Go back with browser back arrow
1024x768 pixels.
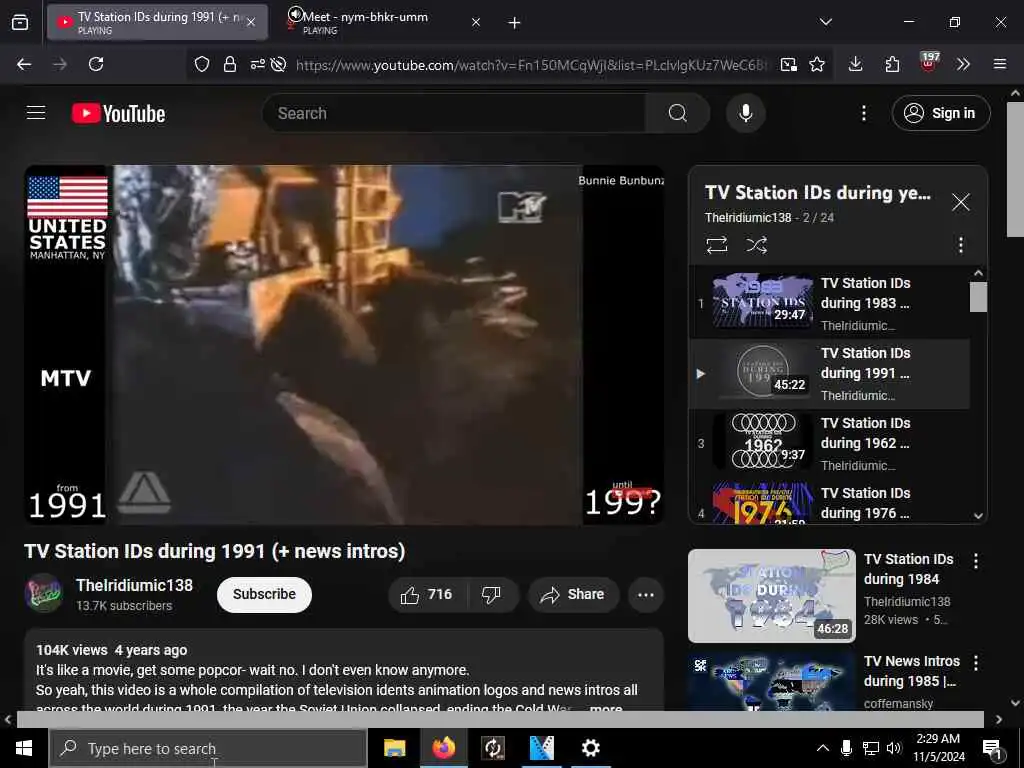pyautogui.click(x=24, y=64)
